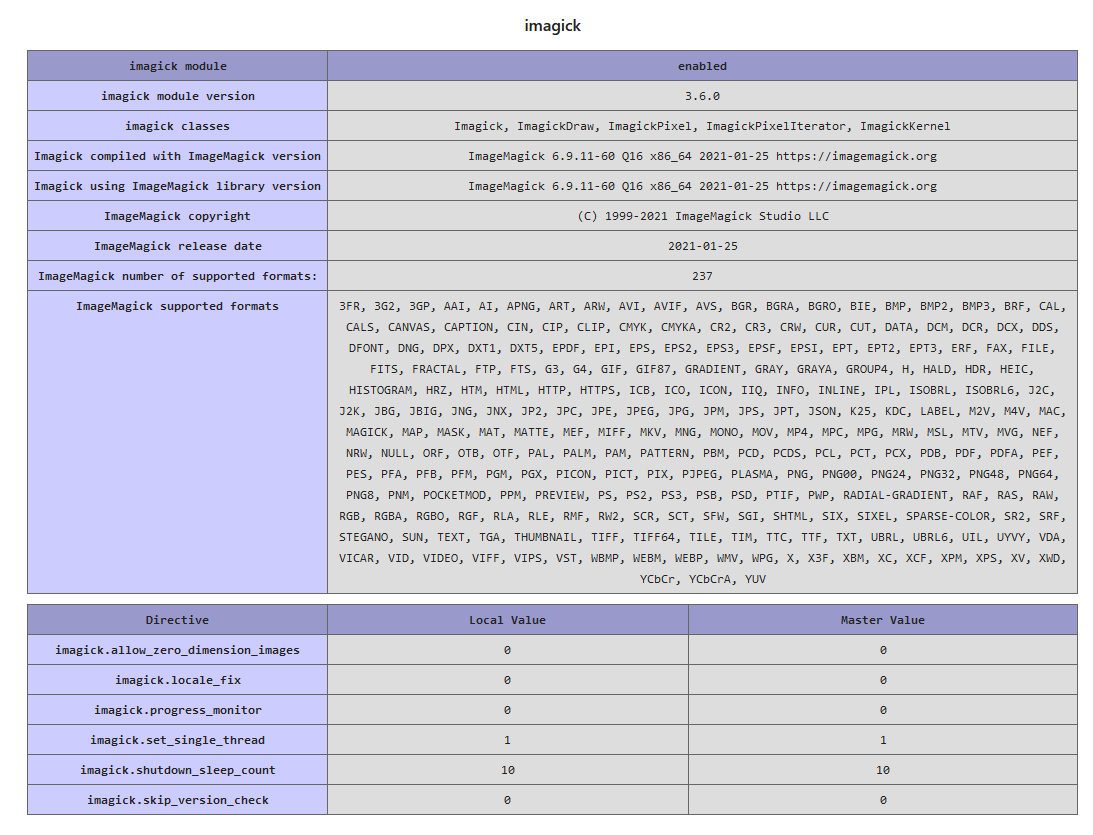Click master value of imagick.locale_fix
Screen dimensions: 1093x835
pos(882,680)
